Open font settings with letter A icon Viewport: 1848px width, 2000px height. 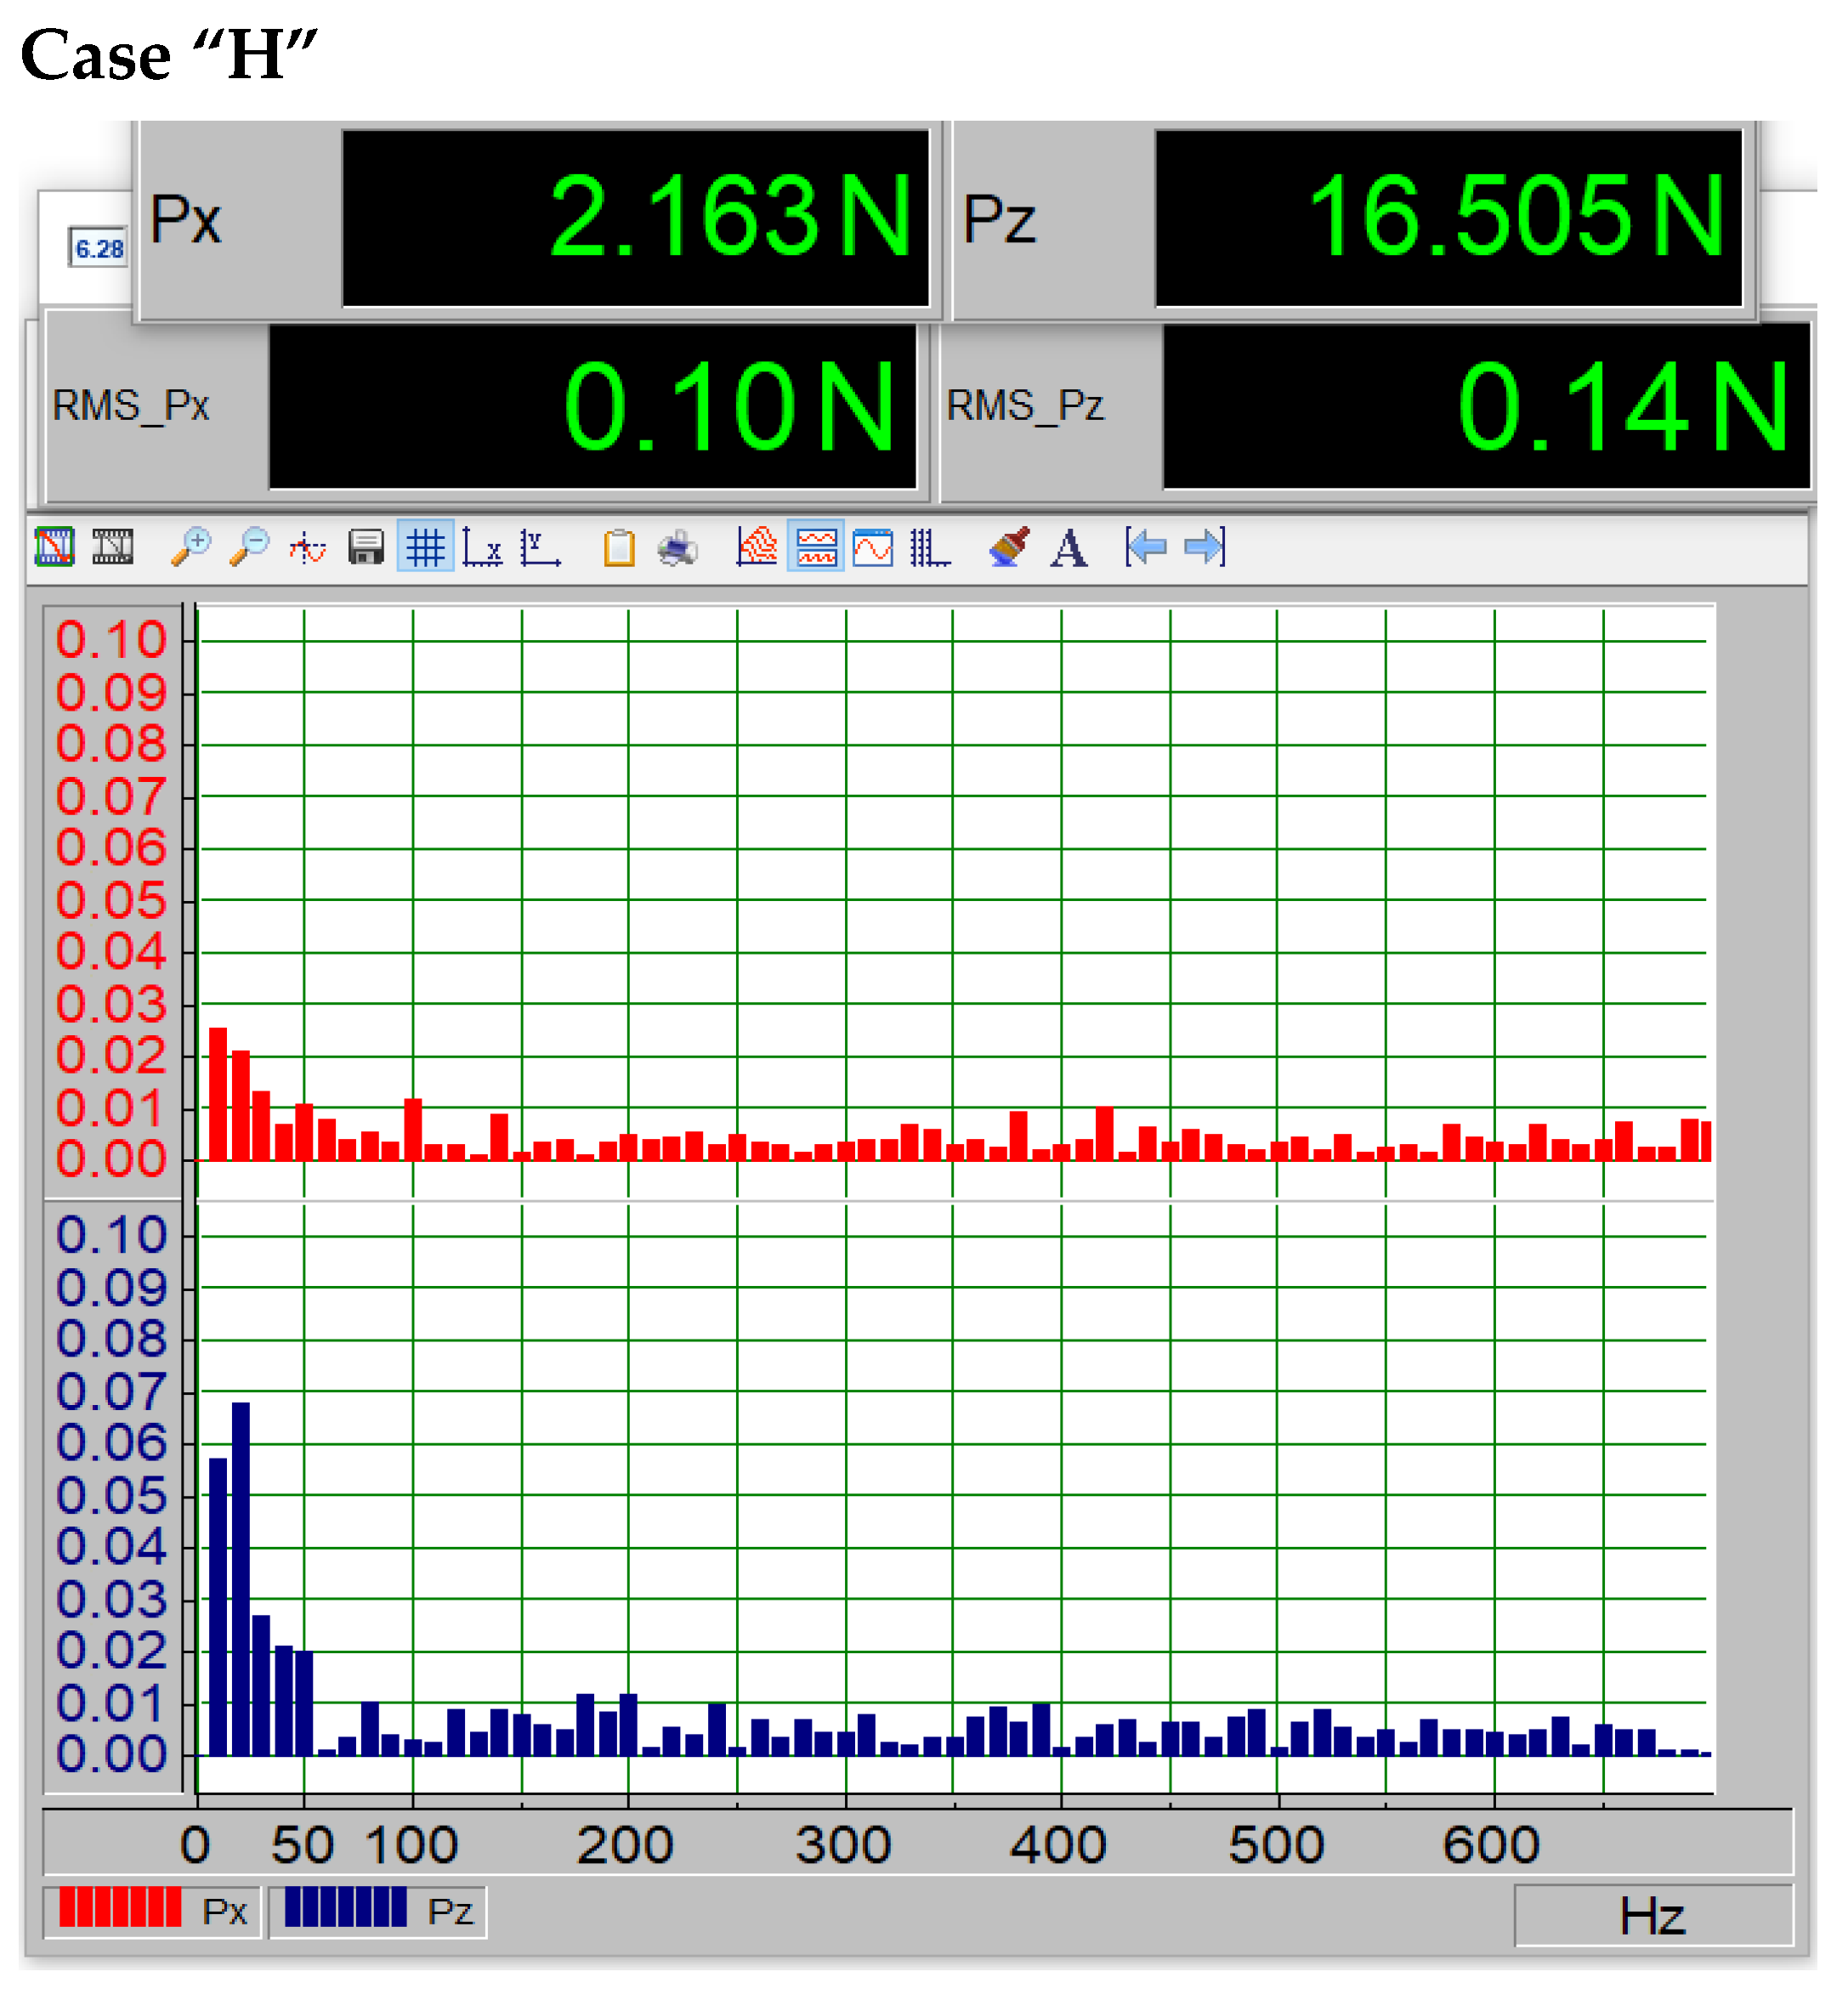(x=1069, y=548)
